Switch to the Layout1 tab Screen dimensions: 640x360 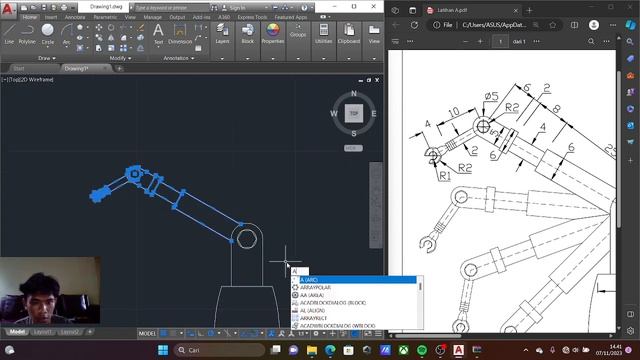pos(43,332)
